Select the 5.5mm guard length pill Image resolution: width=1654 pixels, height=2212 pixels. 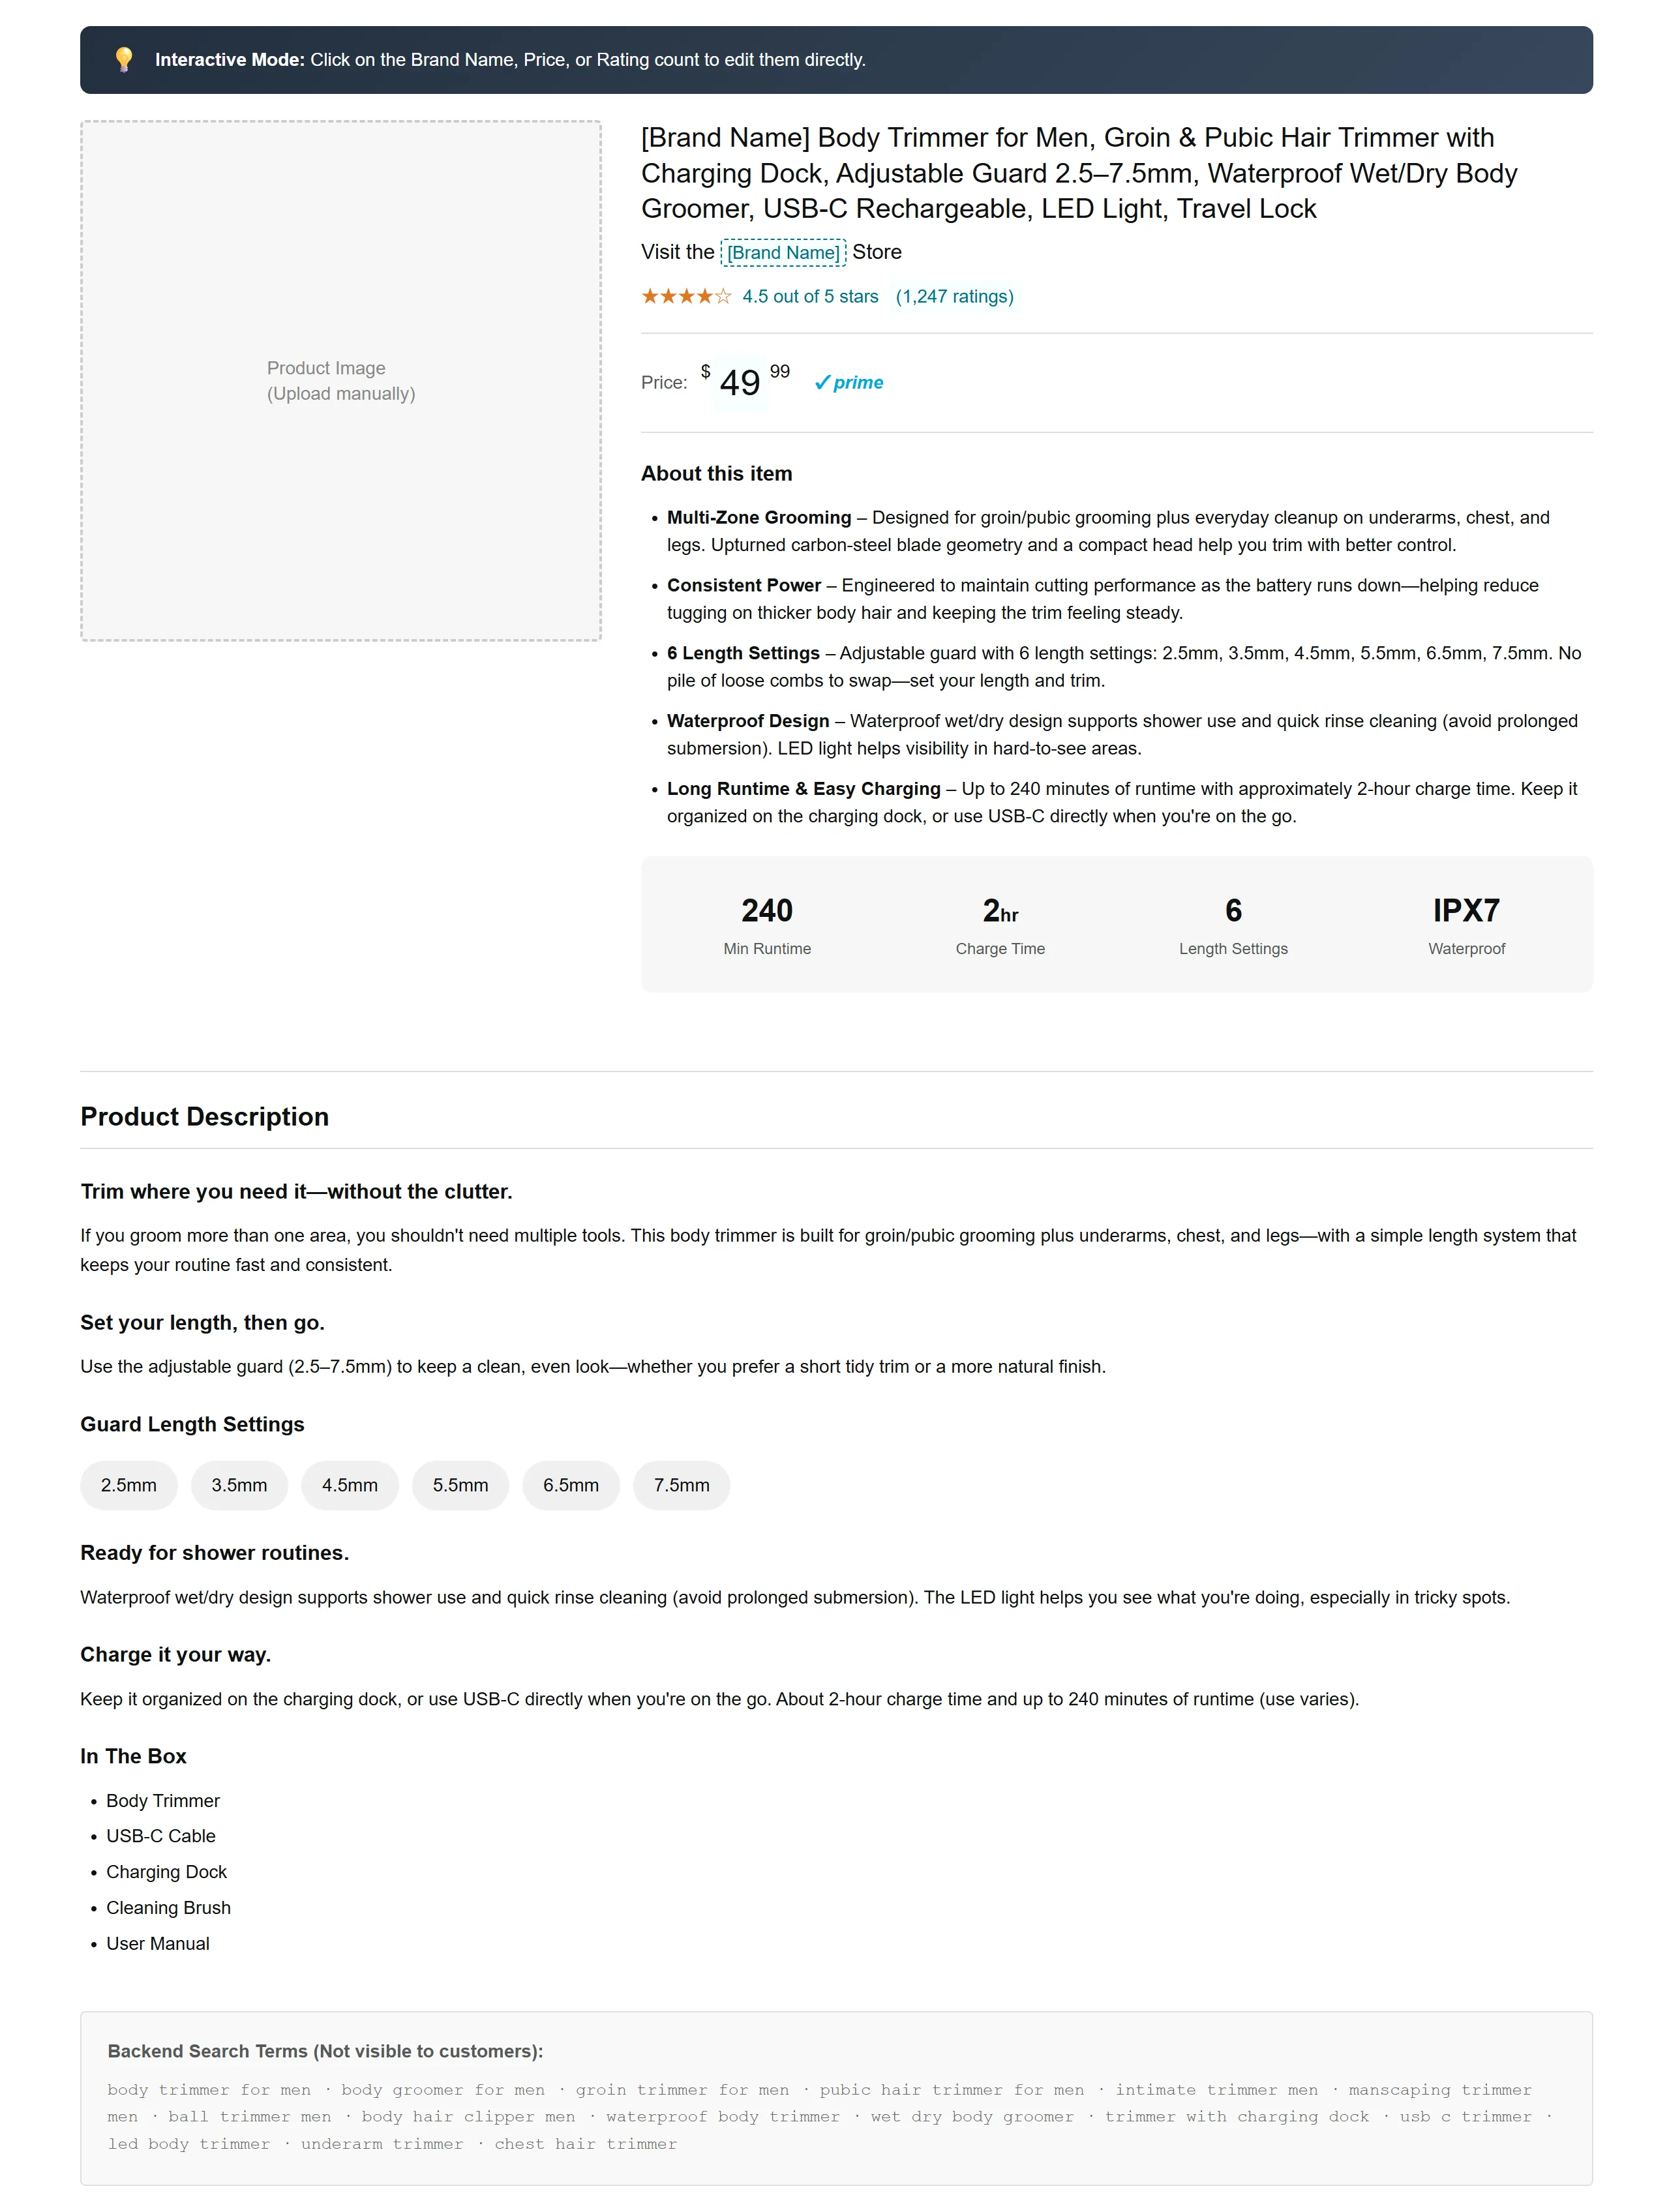pyautogui.click(x=460, y=1485)
